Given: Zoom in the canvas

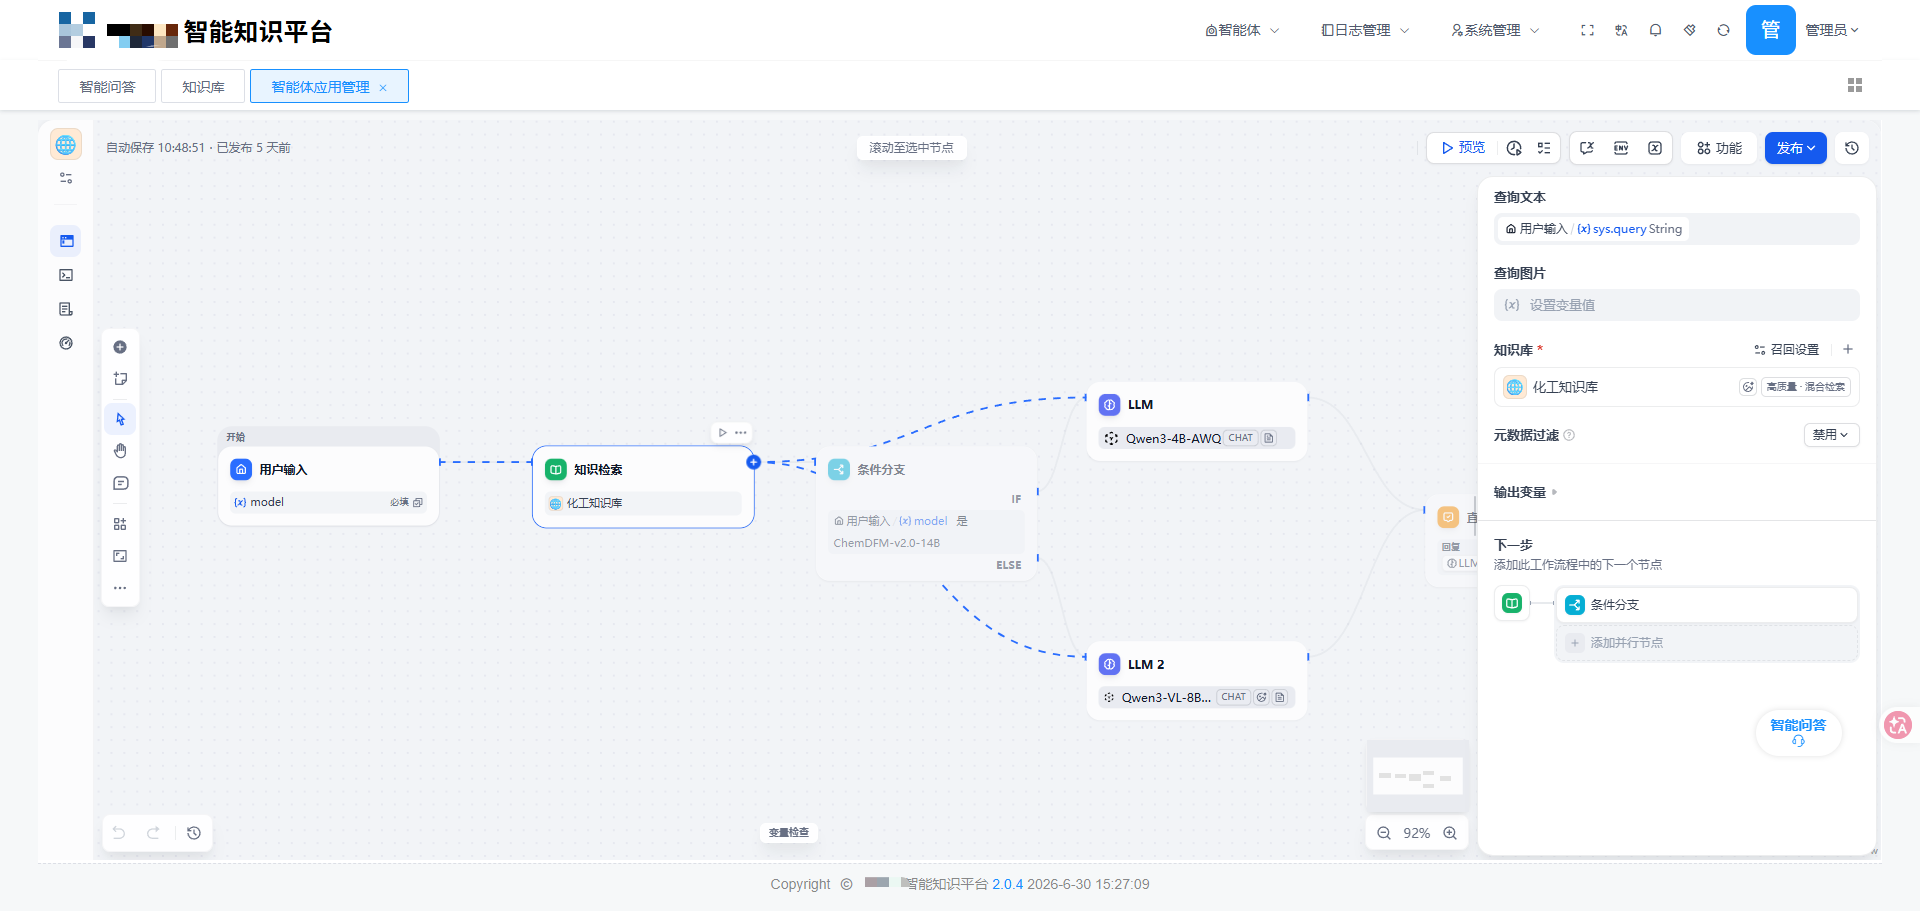Looking at the screenshot, I should [x=1450, y=833].
